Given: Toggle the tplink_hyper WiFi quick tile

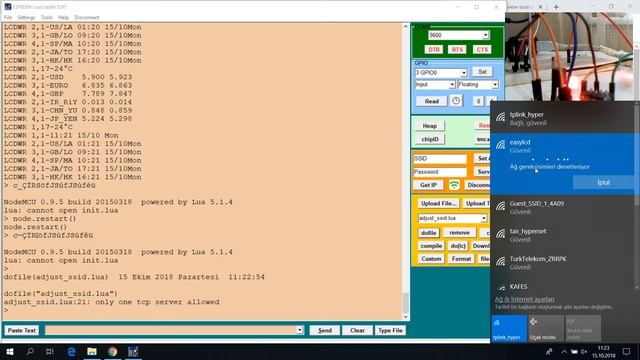Looking at the screenshot, I should [509, 328].
